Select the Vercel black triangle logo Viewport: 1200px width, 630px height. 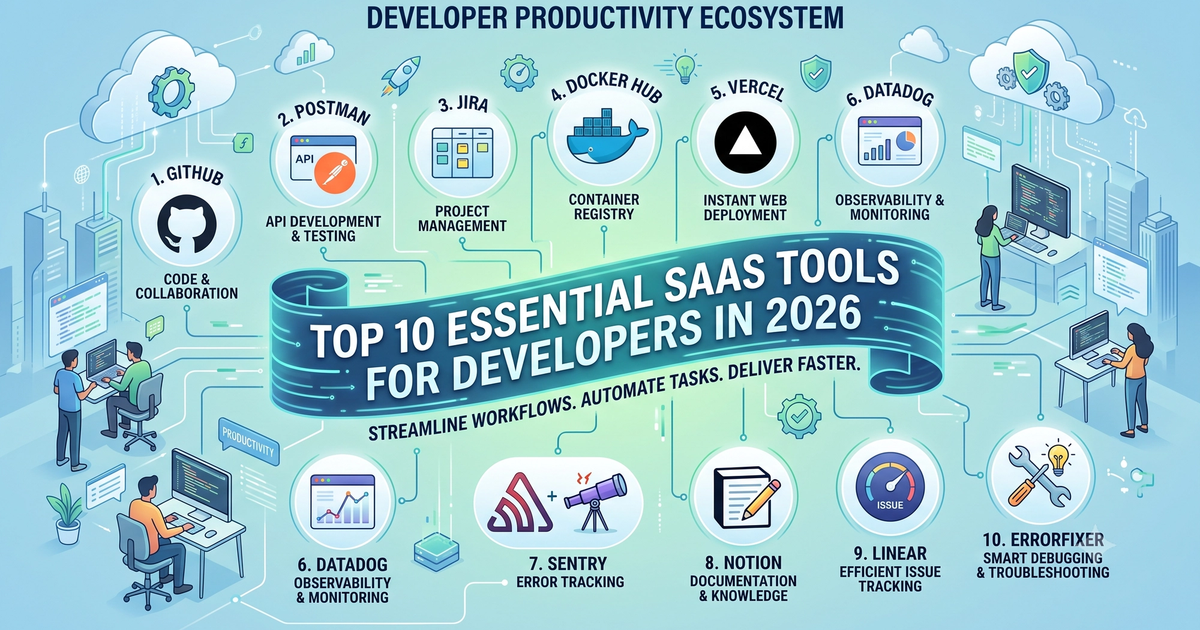(746, 145)
